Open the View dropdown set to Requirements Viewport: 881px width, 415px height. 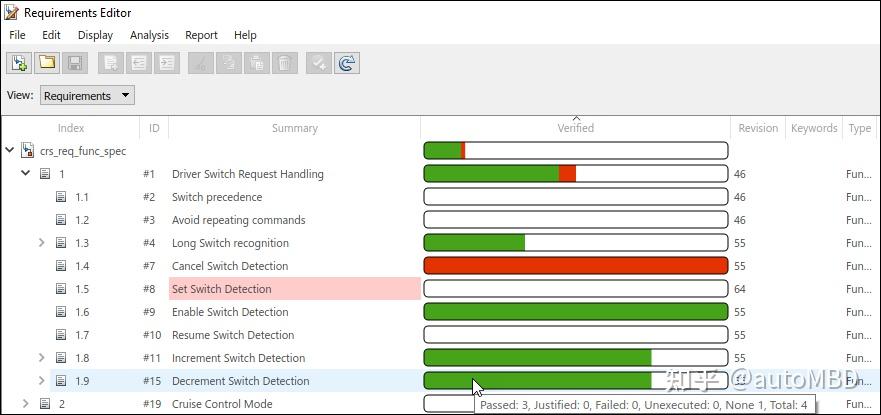click(x=87, y=96)
